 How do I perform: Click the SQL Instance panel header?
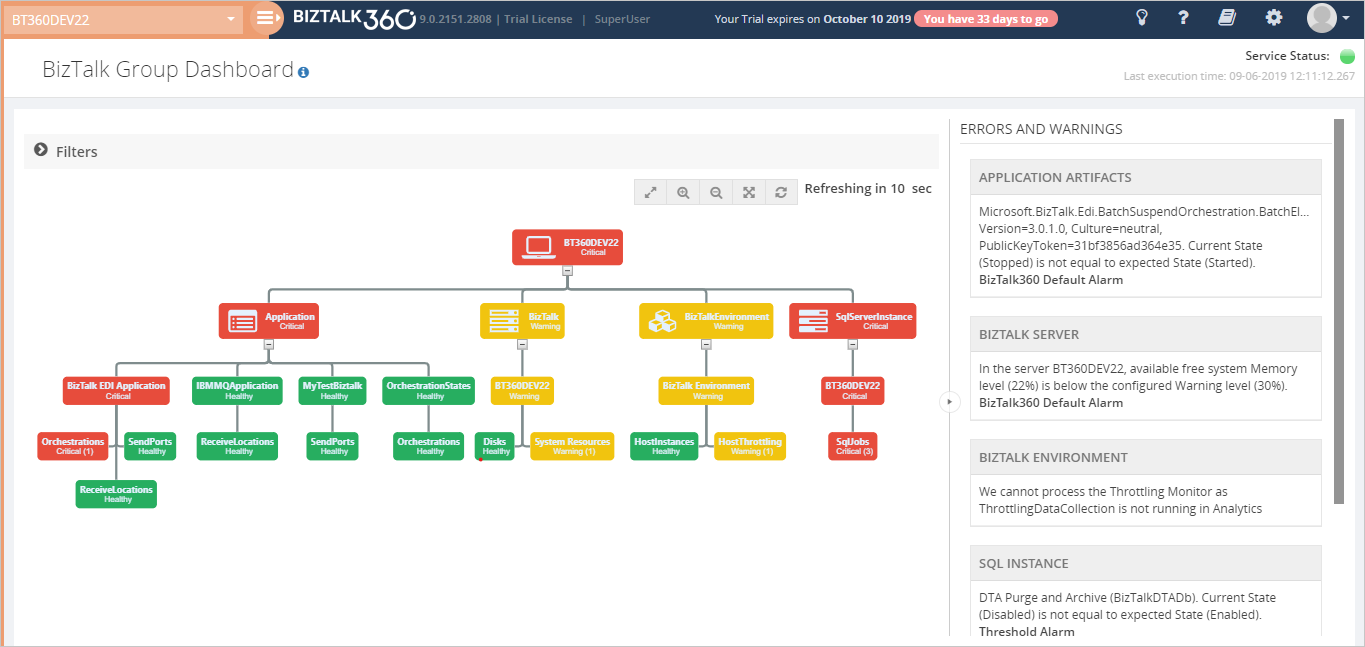coord(1146,563)
